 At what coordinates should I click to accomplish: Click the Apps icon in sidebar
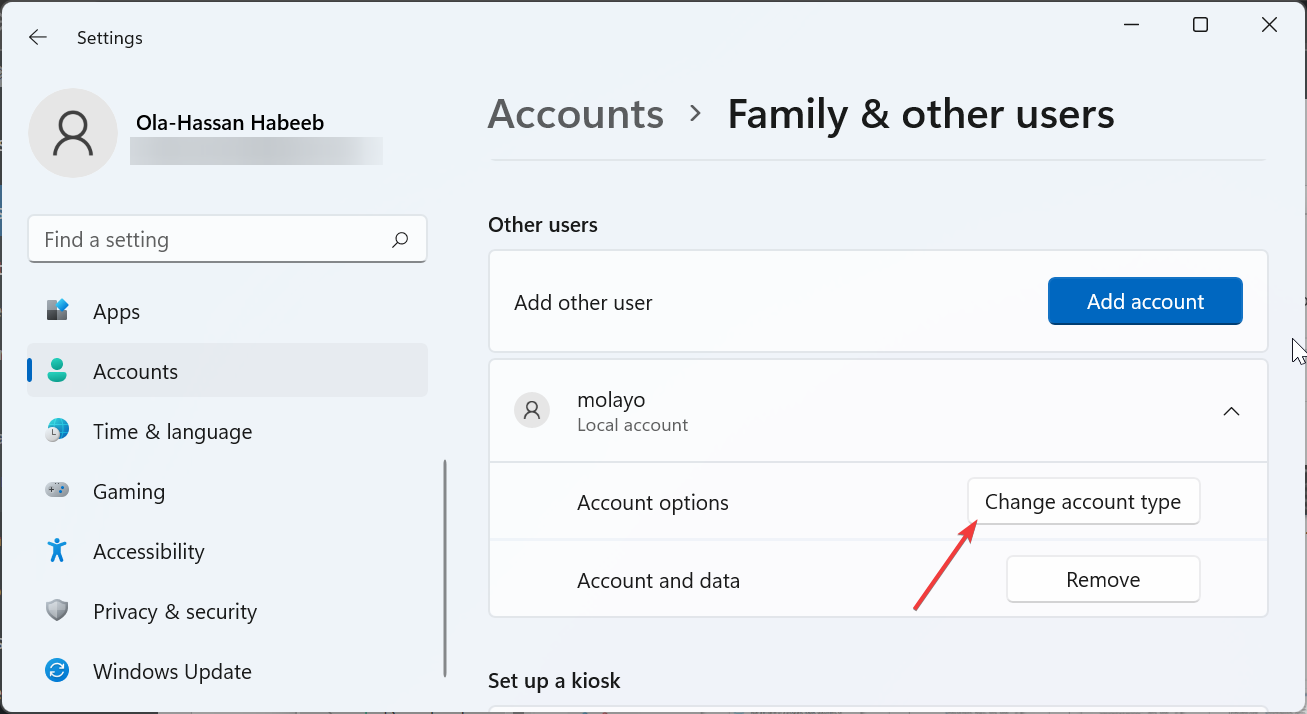(57, 311)
